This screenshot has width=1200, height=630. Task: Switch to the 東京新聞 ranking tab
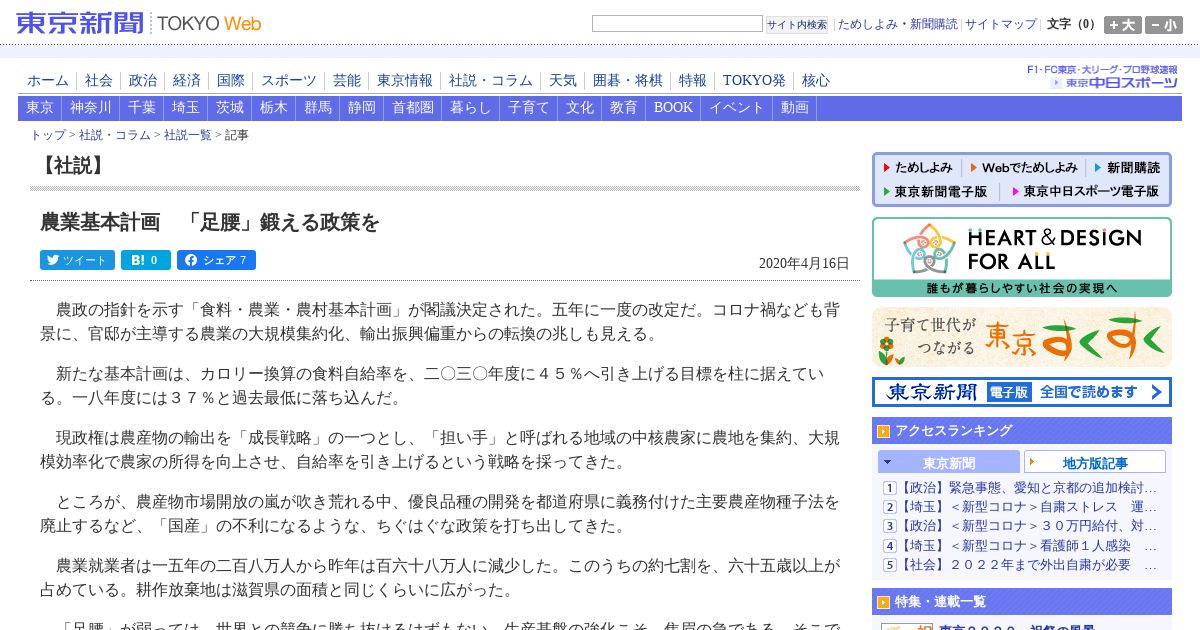coord(949,462)
